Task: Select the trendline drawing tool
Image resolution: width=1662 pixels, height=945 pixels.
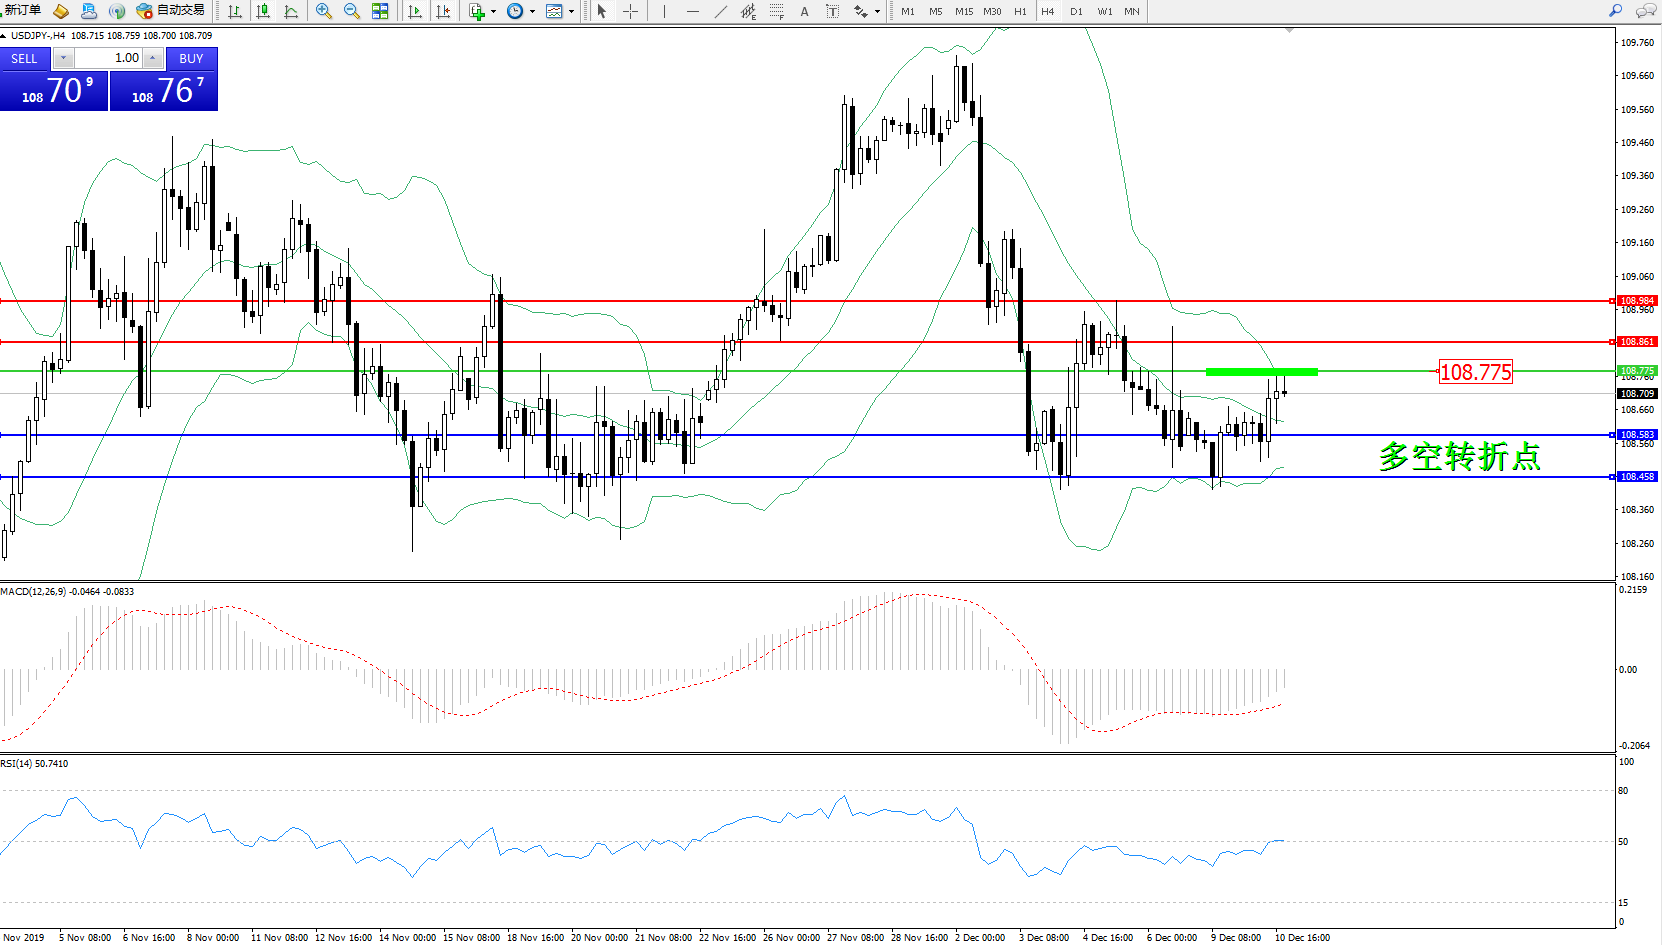Action: pyautogui.click(x=721, y=11)
